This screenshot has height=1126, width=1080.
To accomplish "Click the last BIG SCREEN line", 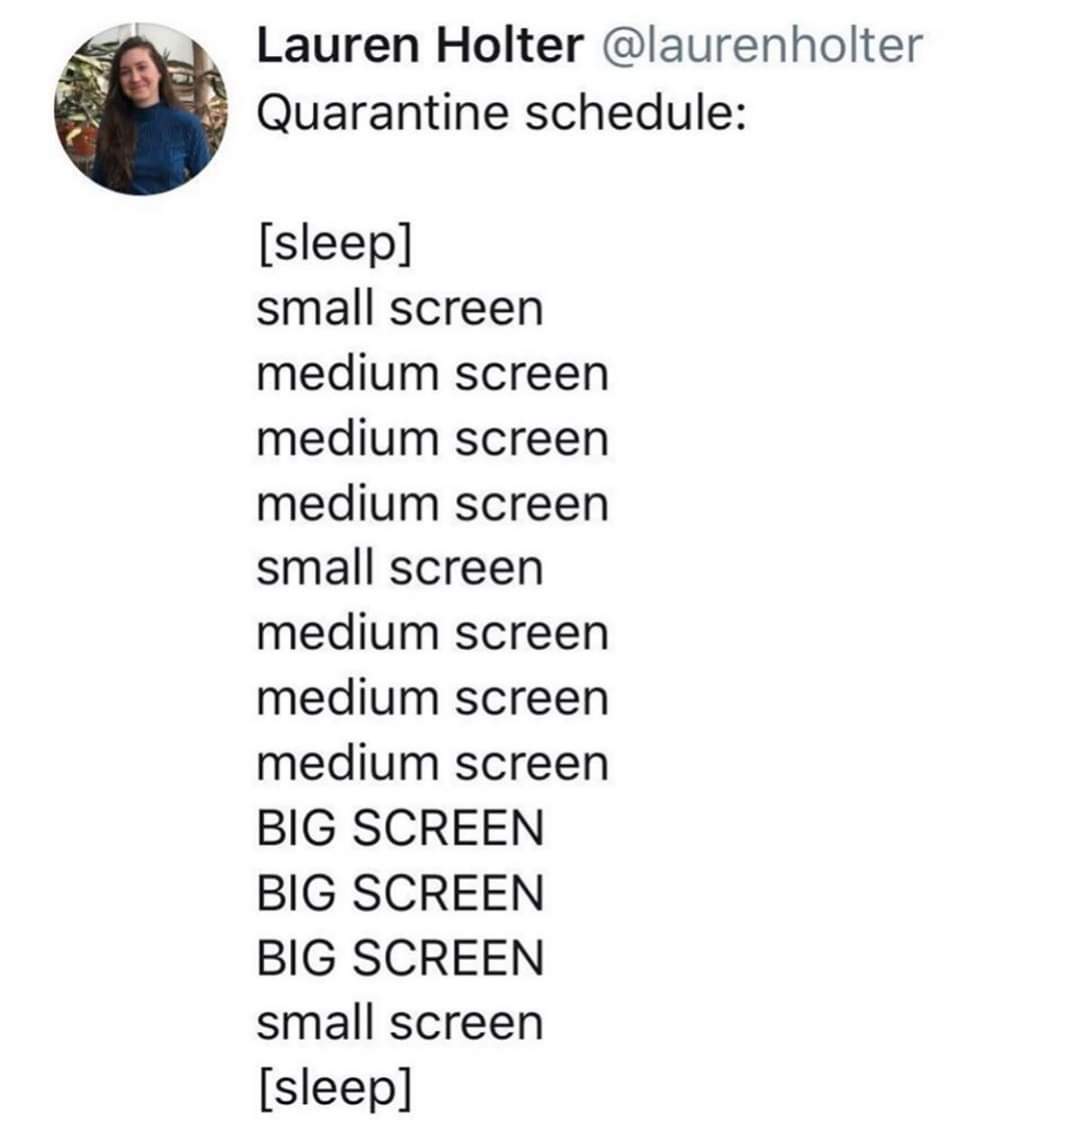I will point(400,958).
